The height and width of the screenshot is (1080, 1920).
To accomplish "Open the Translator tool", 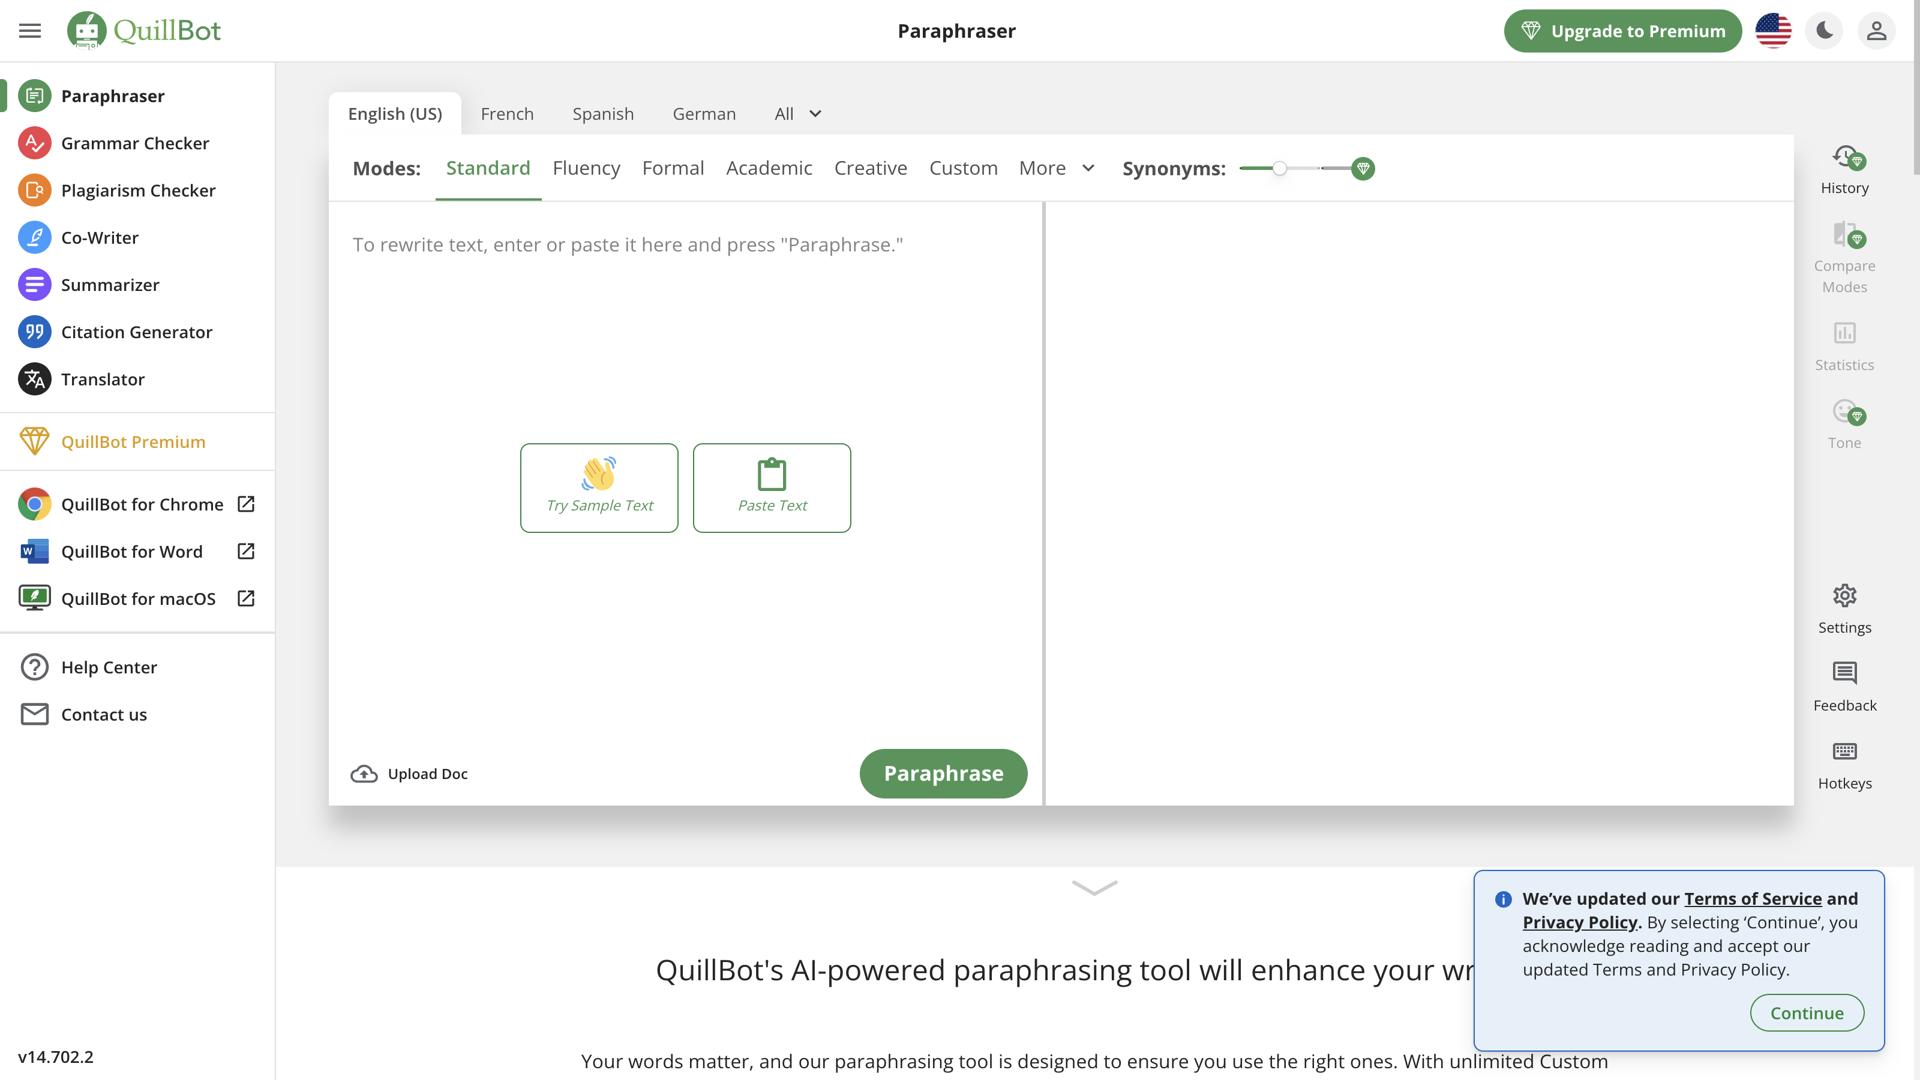I will [x=103, y=379].
